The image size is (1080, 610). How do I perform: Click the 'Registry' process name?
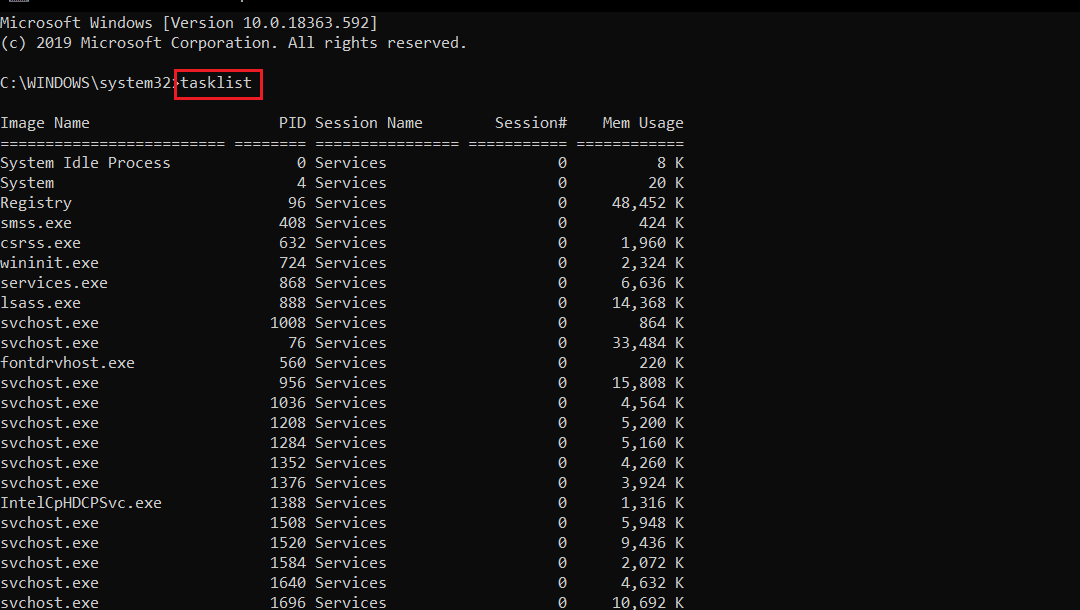tap(36, 203)
